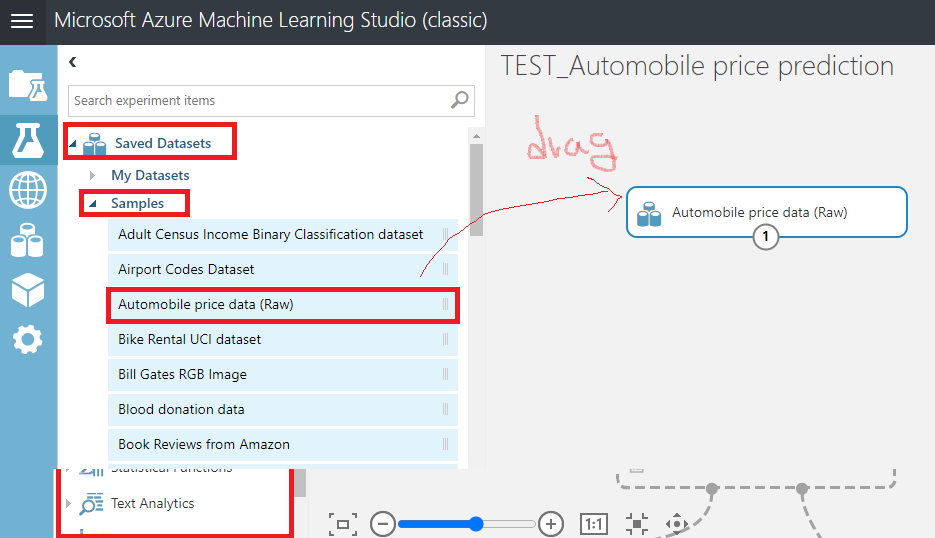Click the zoom to fit icon

(343, 524)
